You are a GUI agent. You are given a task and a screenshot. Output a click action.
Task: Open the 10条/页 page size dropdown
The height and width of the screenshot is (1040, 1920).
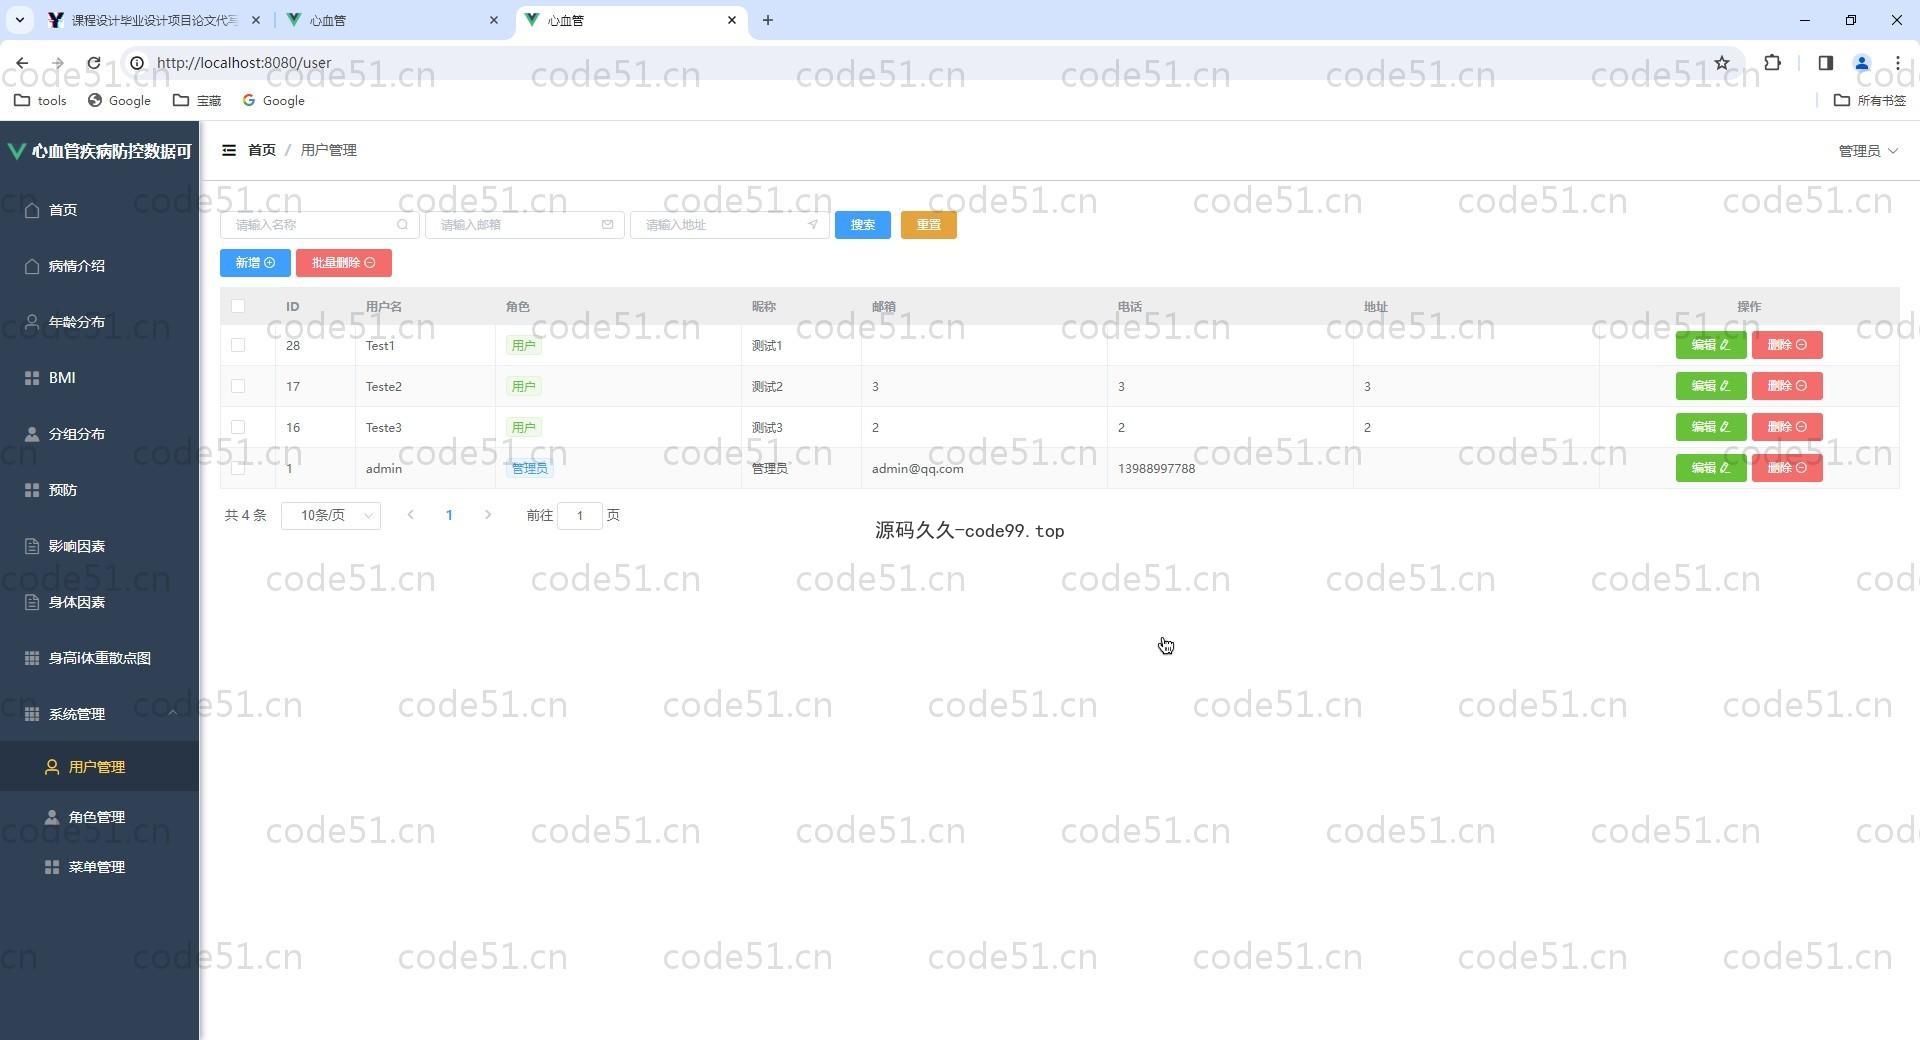(331, 515)
